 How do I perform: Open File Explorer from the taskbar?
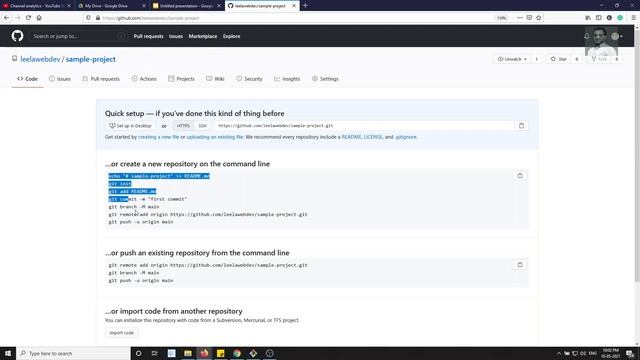pos(188,353)
